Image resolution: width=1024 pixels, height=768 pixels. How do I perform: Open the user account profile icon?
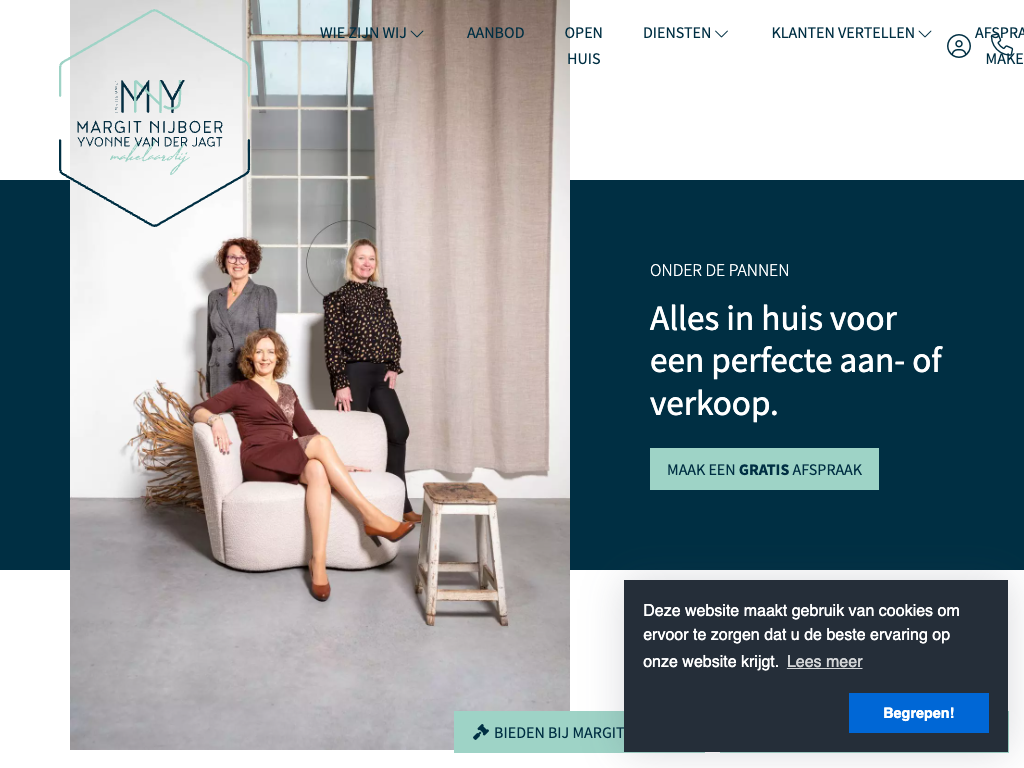coord(958,46)
